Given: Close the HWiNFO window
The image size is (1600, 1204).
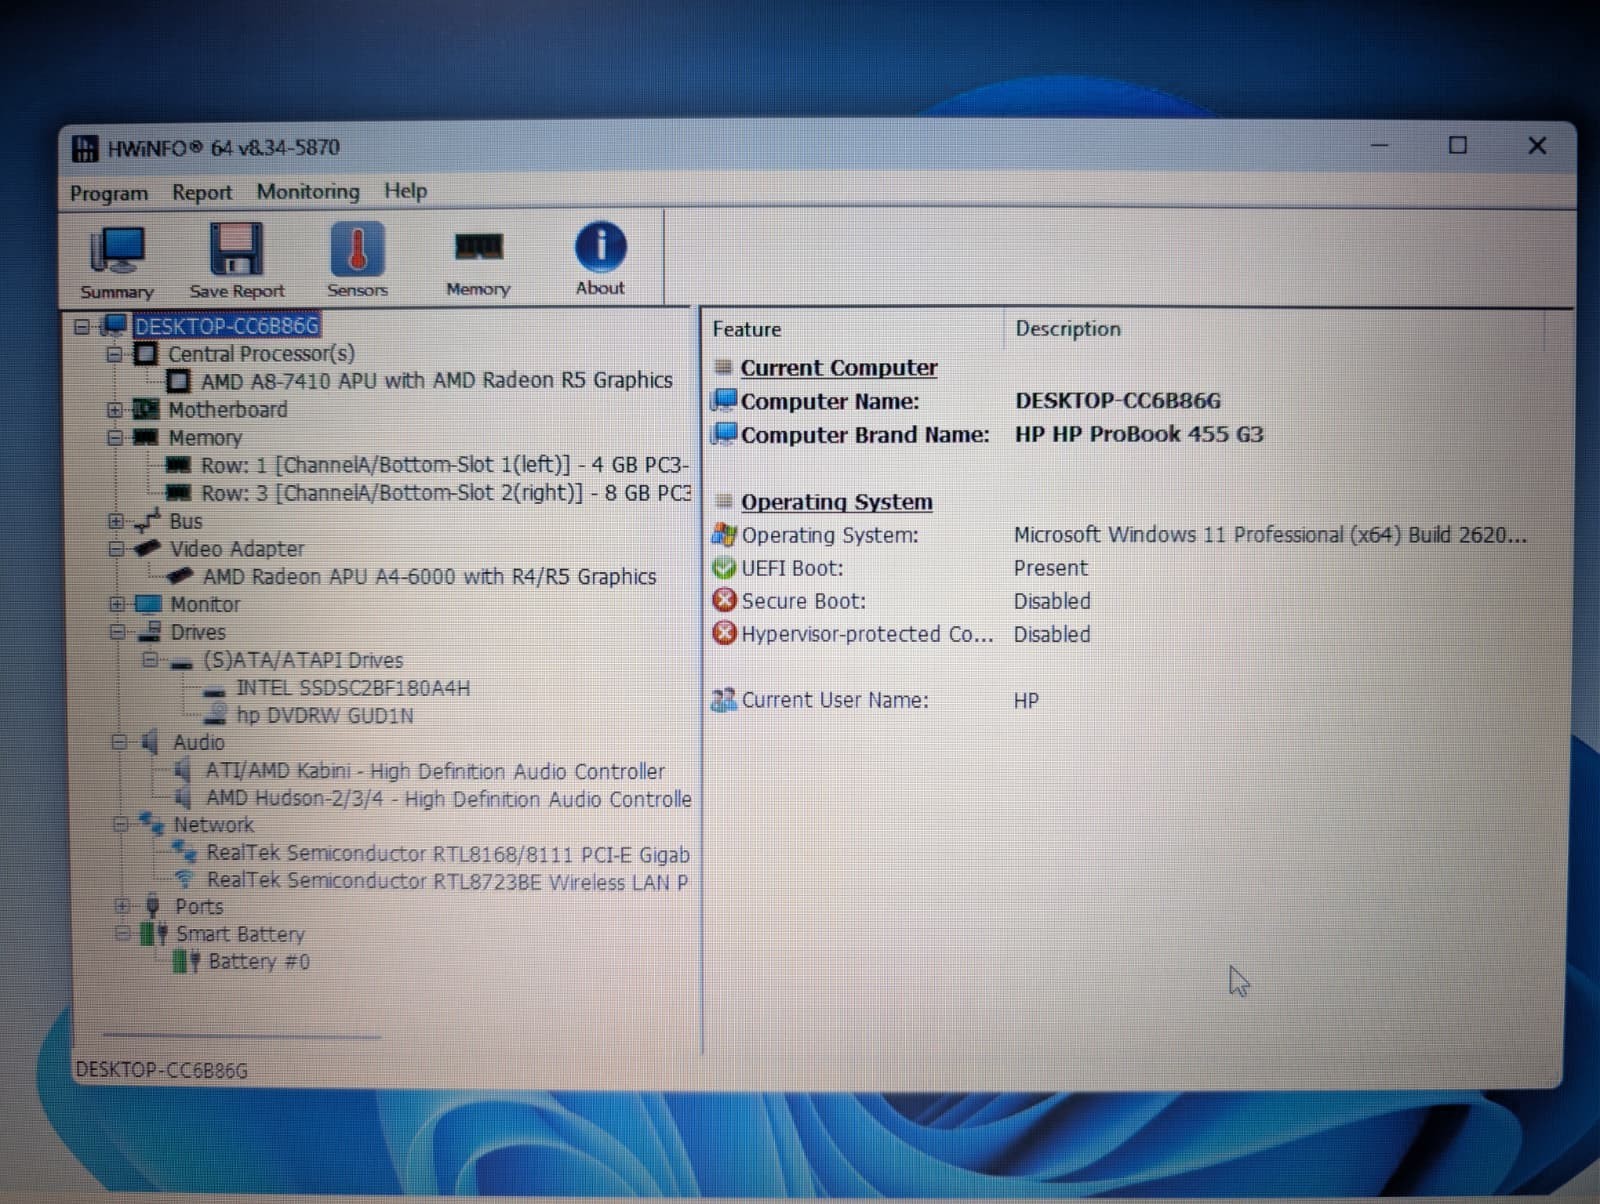Looking at the screenshot, I should click(x=1537, y=146).
